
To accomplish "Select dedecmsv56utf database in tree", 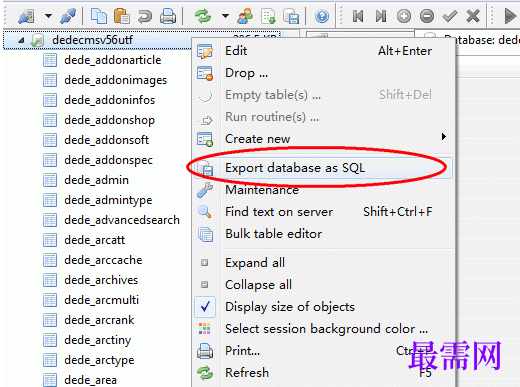I will click(x=92, y=40).
